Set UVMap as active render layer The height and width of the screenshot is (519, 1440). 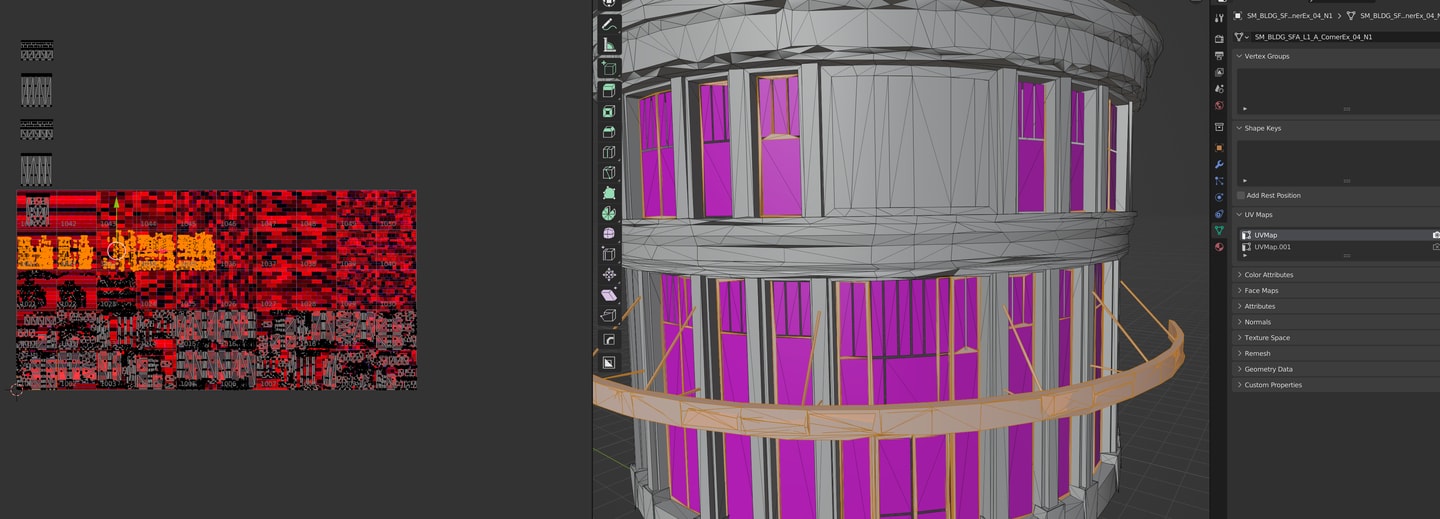click(x=1436, y=235)
